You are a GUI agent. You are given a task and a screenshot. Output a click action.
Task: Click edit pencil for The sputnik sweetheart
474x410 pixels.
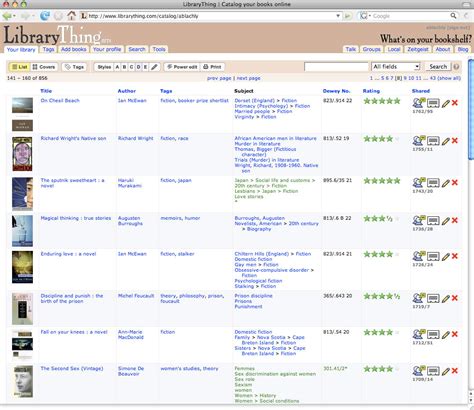[446, 183]
